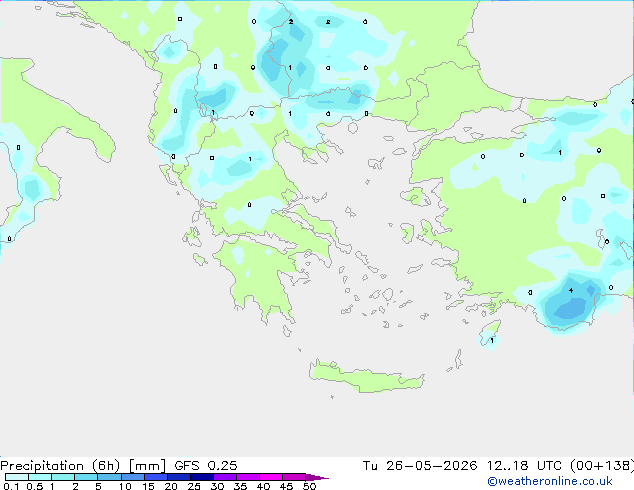Click the value "1" on Rhodes island

click(x=492, y=340)
